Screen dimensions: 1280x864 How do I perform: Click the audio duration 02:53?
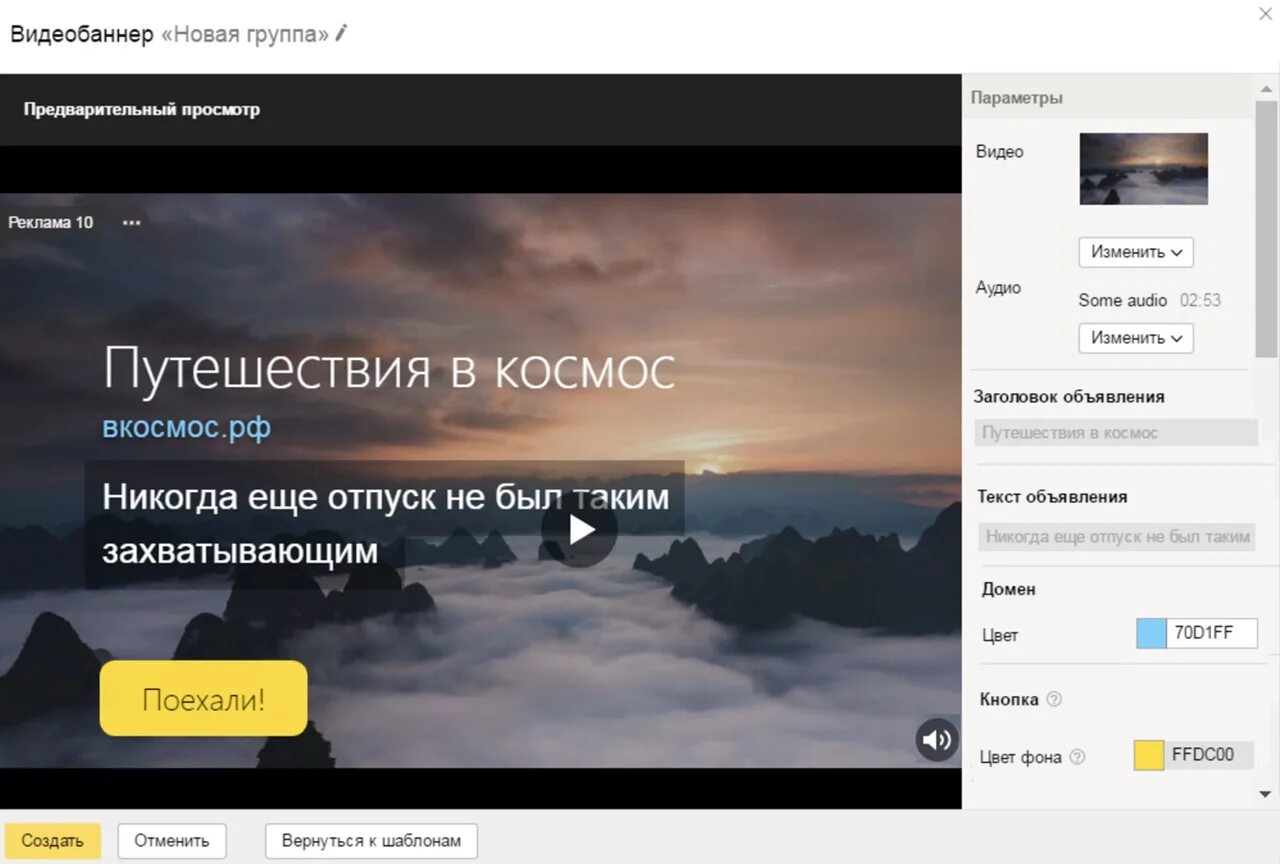click(1200, 300)
